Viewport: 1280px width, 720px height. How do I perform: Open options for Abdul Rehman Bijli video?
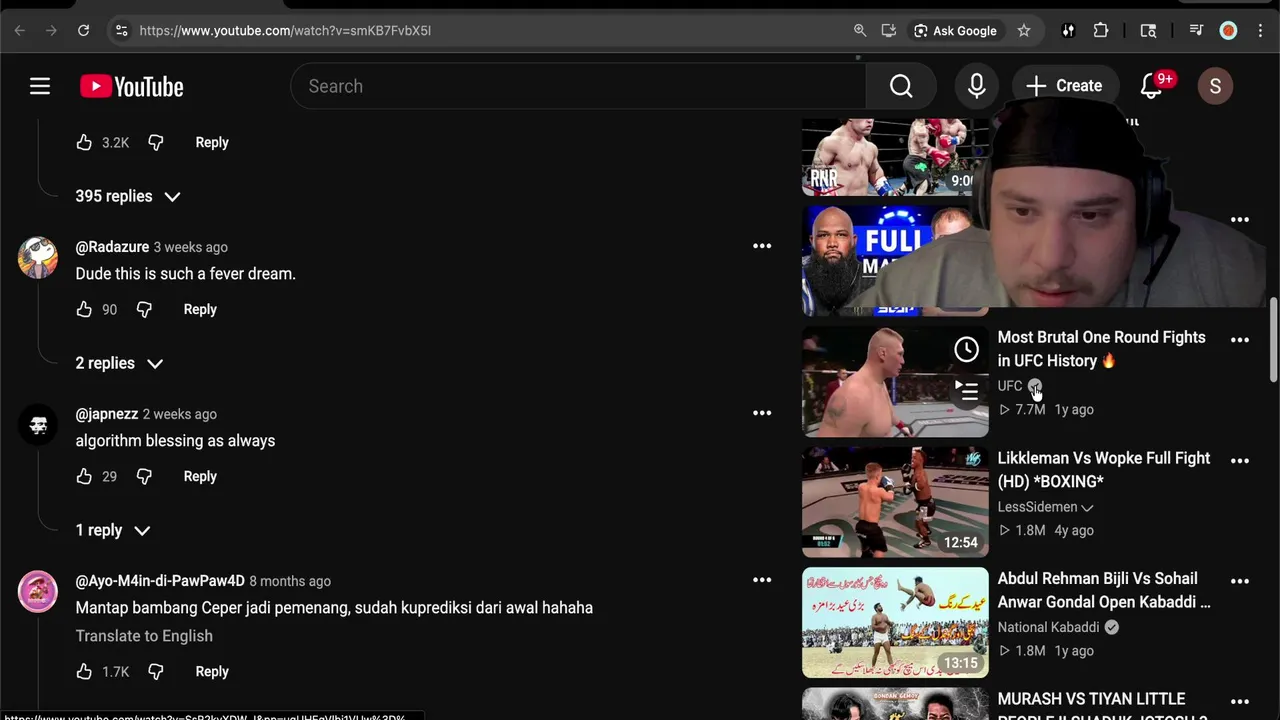tap(1240, 581)
